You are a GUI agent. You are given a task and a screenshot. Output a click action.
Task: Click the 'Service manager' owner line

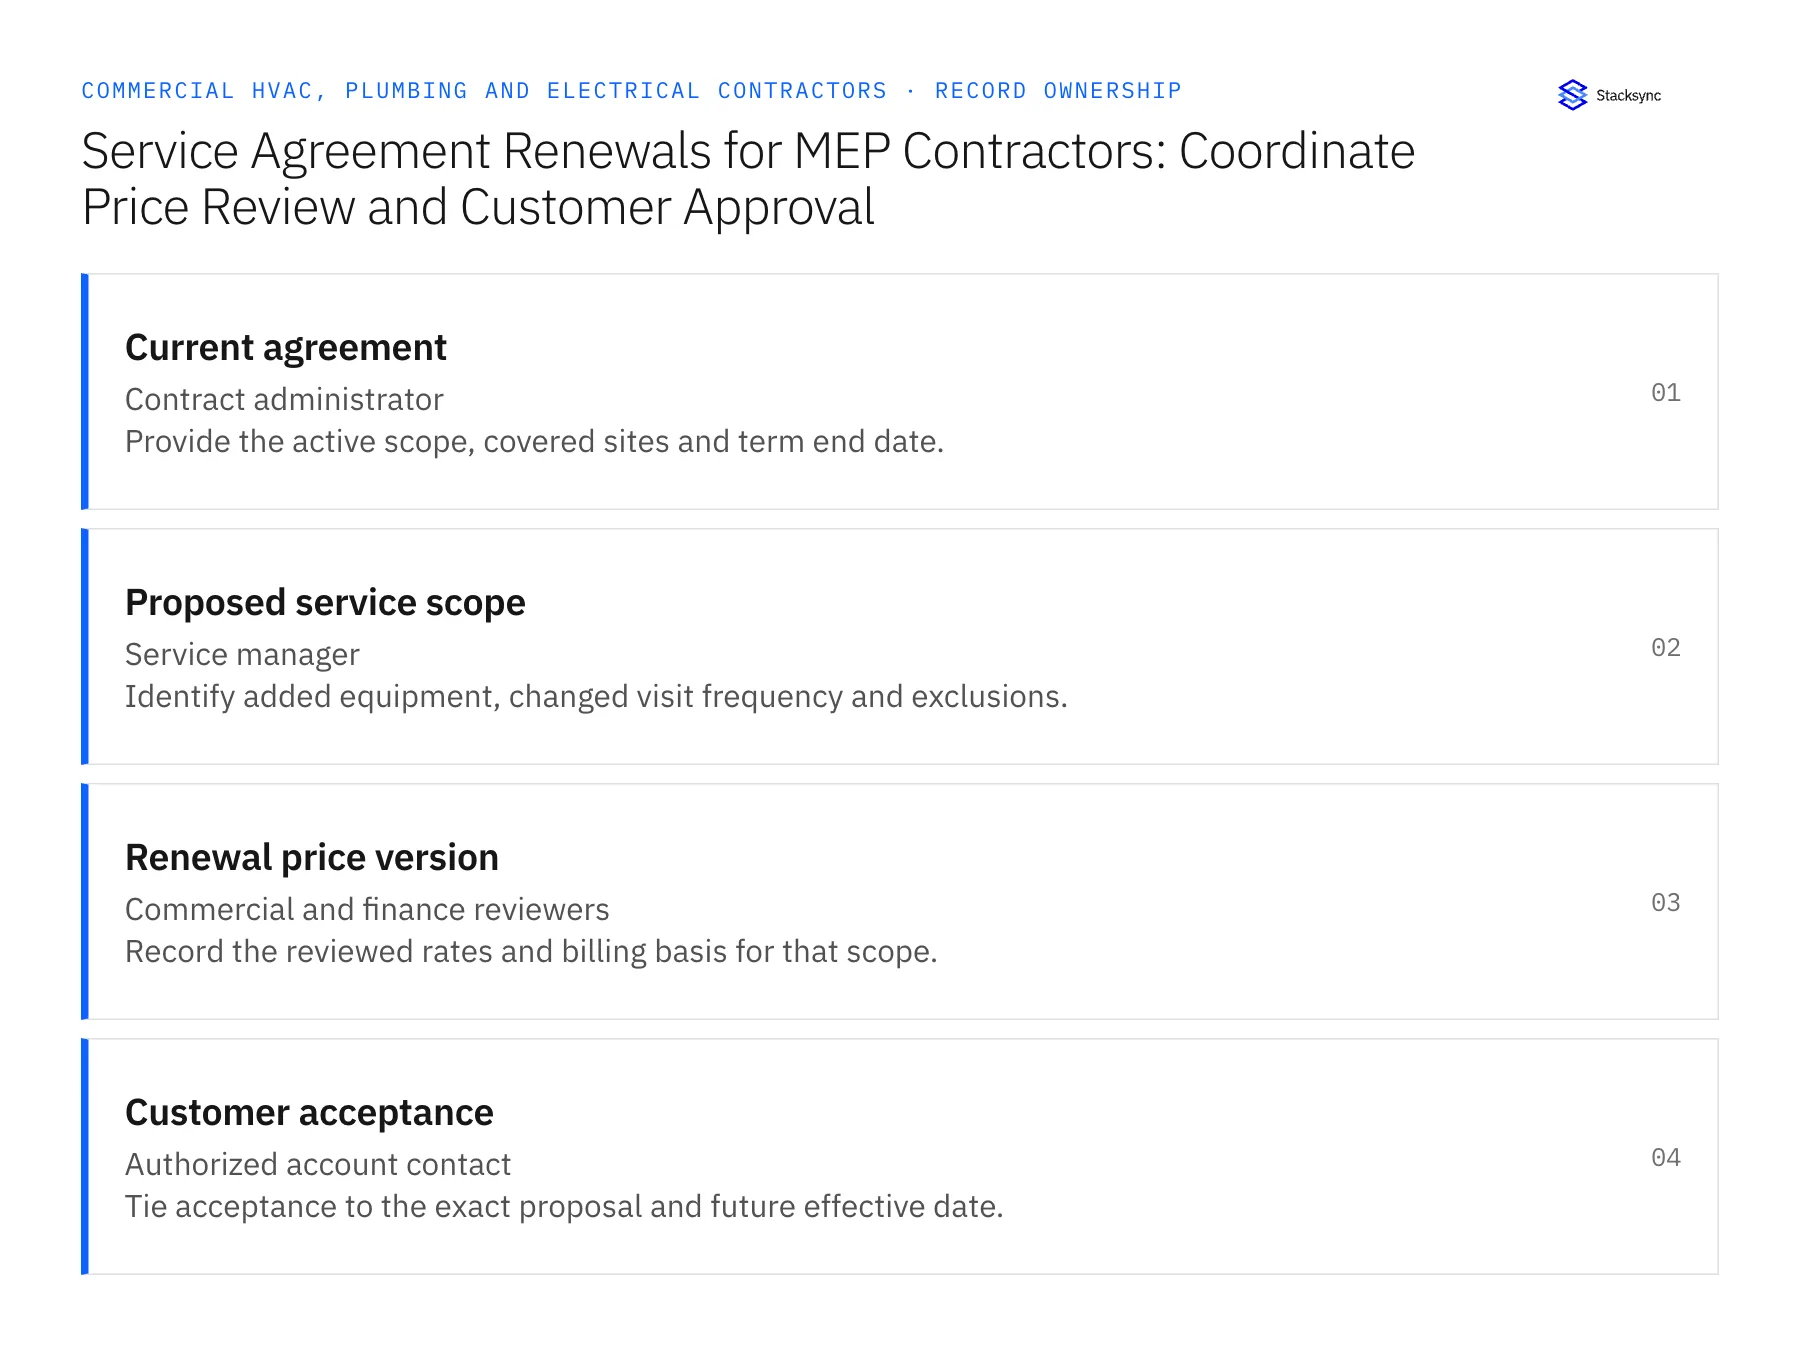point(242,654)
